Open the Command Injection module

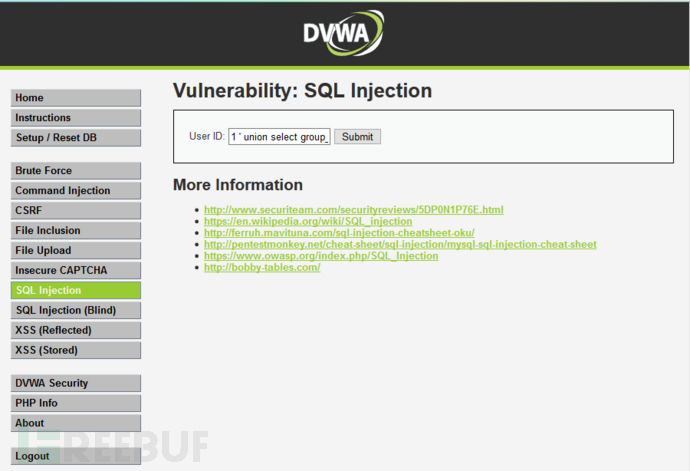point(76,191)
